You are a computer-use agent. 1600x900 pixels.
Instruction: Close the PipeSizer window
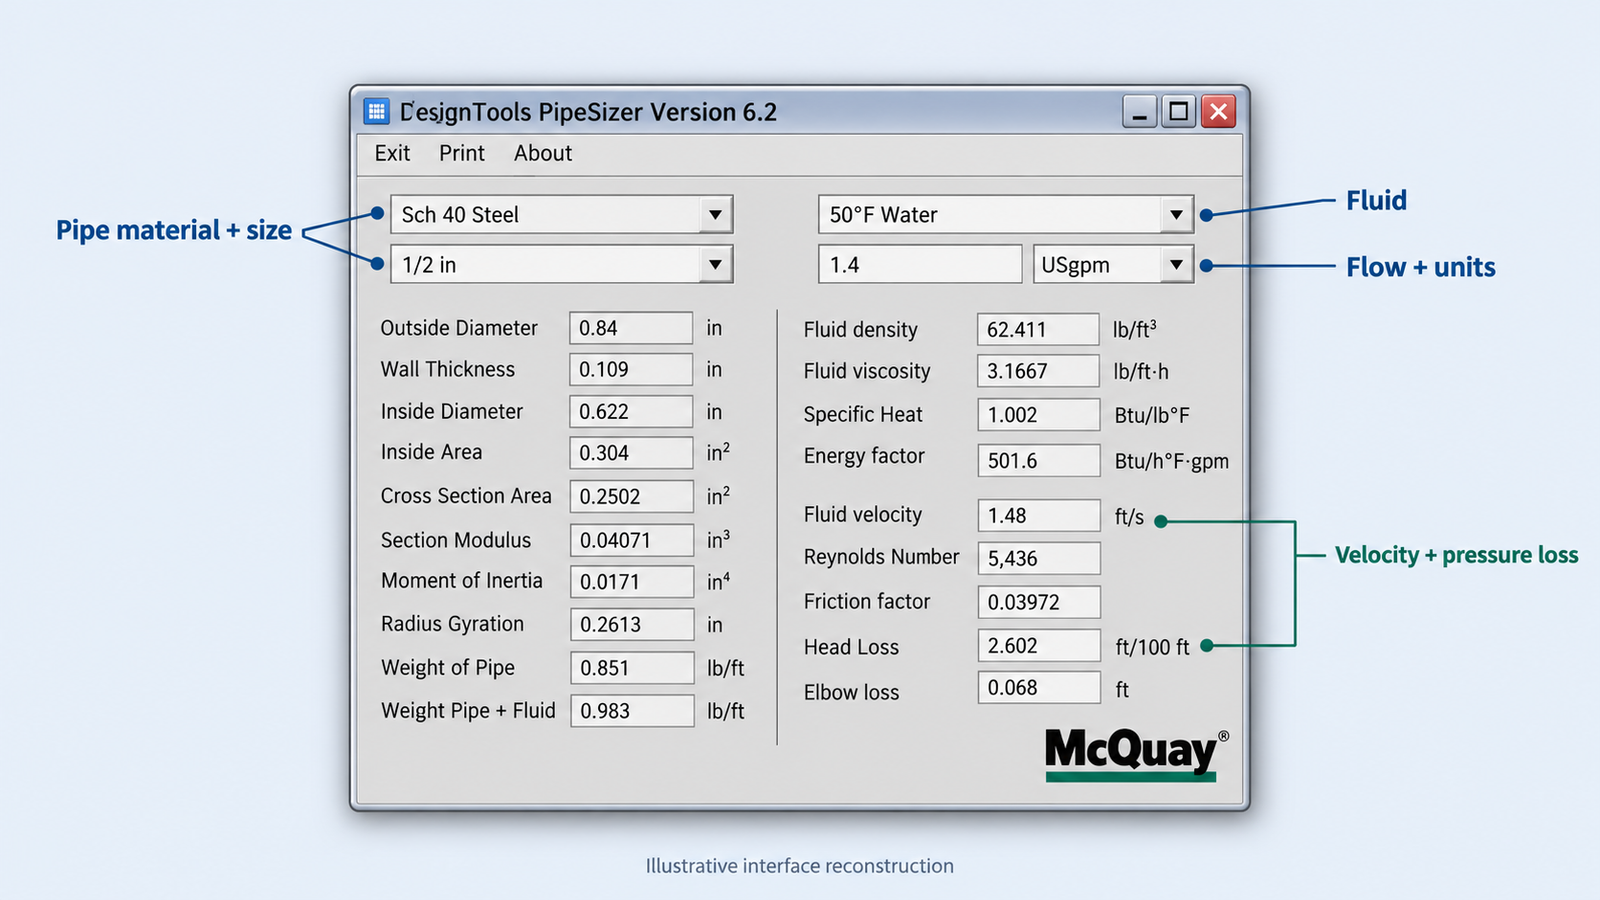coord(1219,111)
